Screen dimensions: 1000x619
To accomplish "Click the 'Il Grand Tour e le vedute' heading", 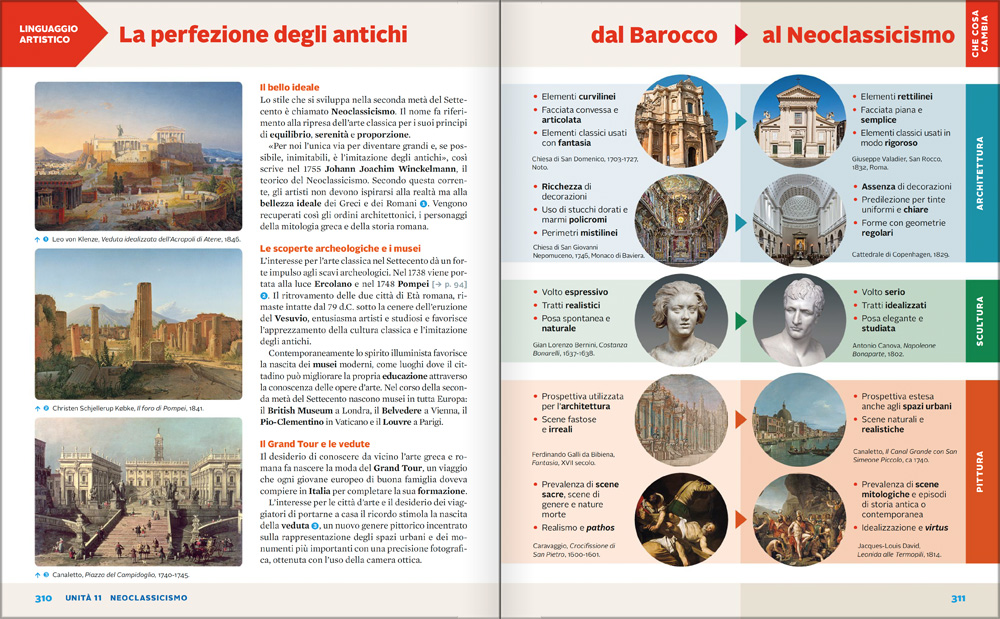I will coord(314,444).
